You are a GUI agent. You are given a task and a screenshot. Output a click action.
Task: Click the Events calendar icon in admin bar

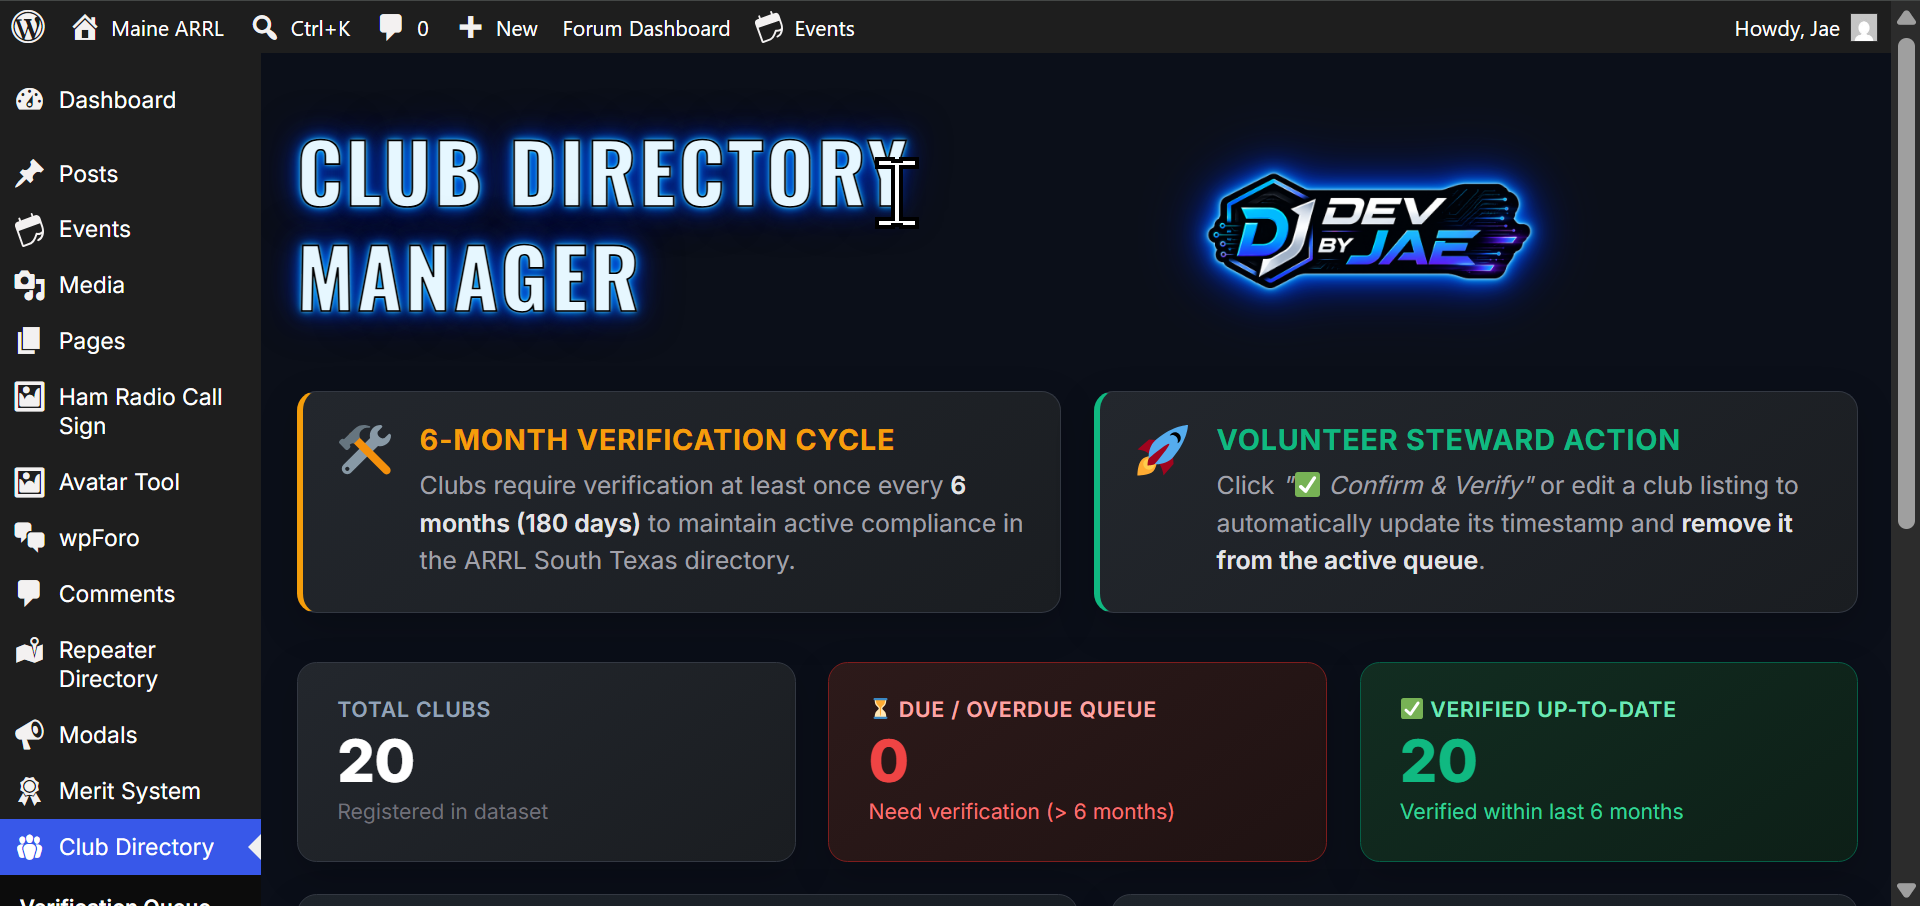(x=769, y=28)
